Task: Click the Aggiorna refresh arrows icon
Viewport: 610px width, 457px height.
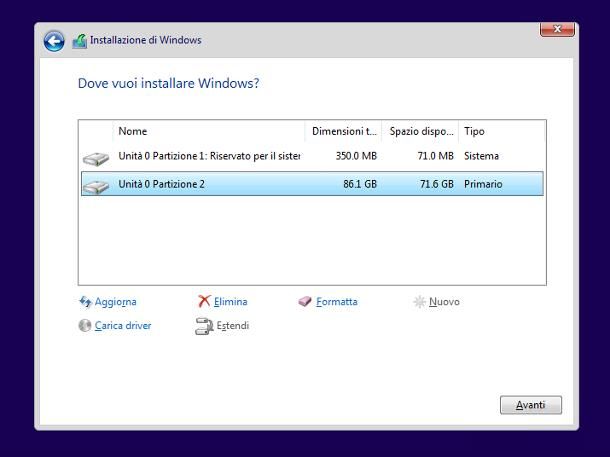Action: (85, 302)
